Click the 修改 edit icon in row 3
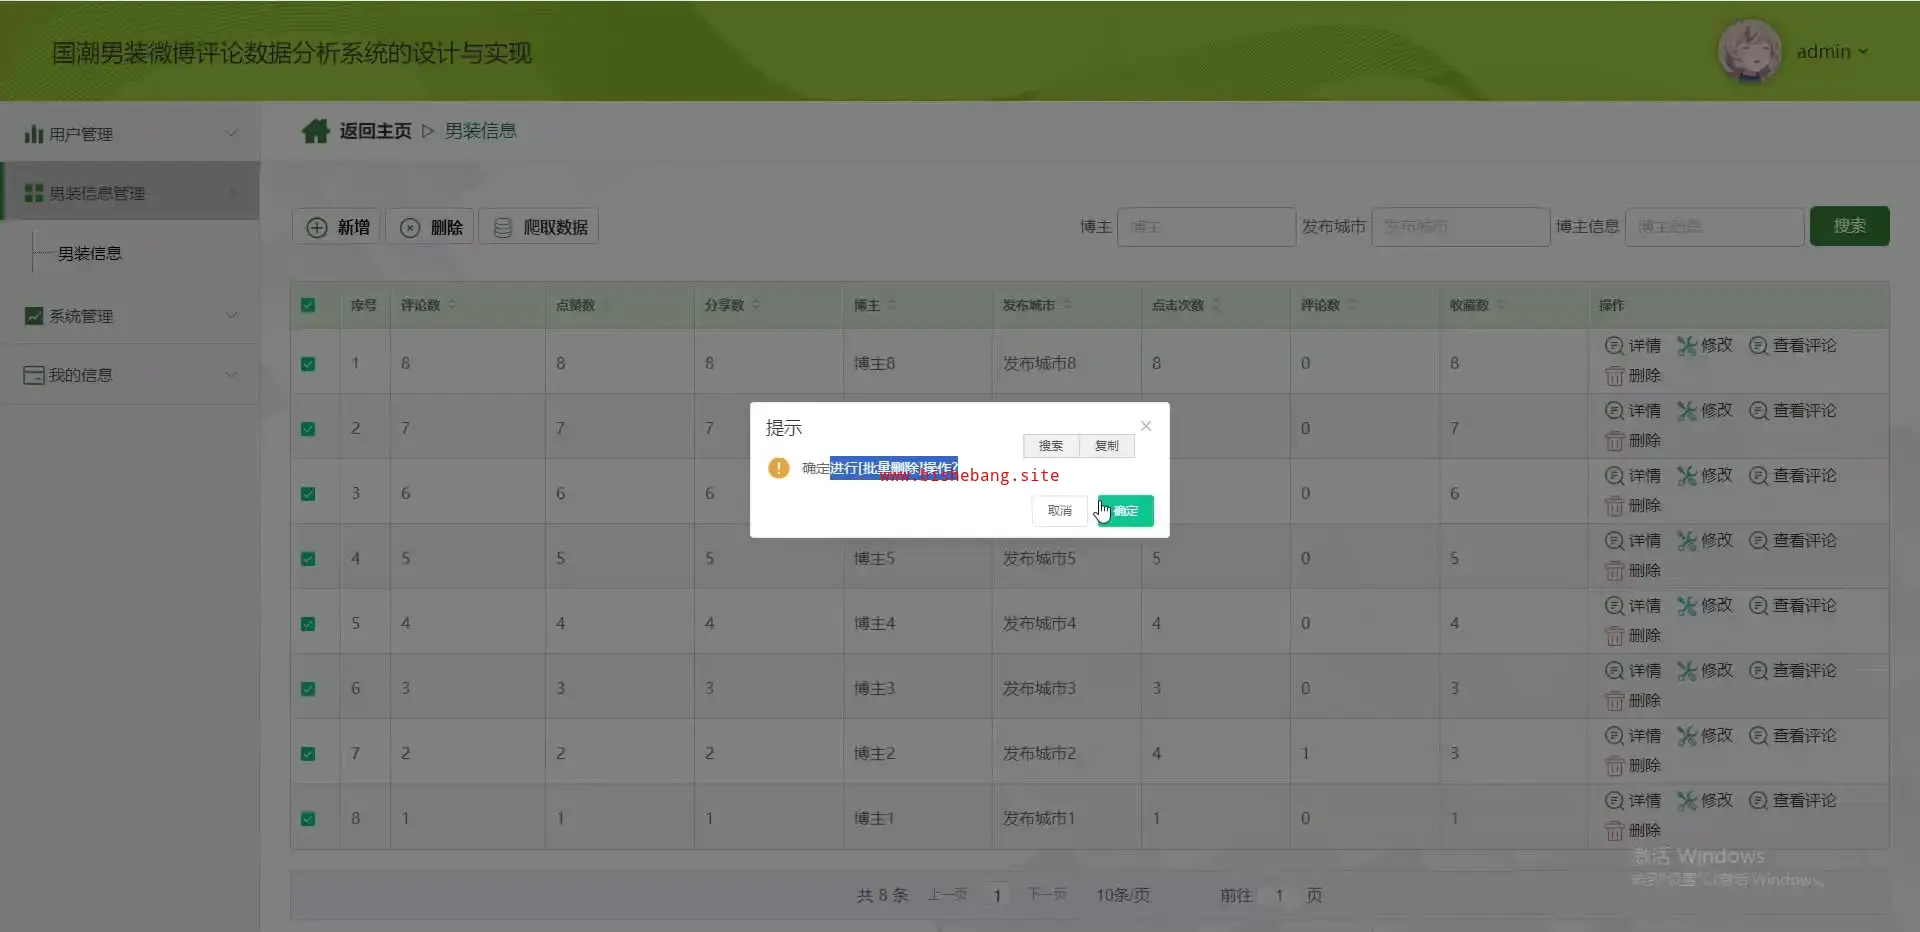Image resolution: width=1920 pixels, height=932 pixels. click(x=1687, y=476)
